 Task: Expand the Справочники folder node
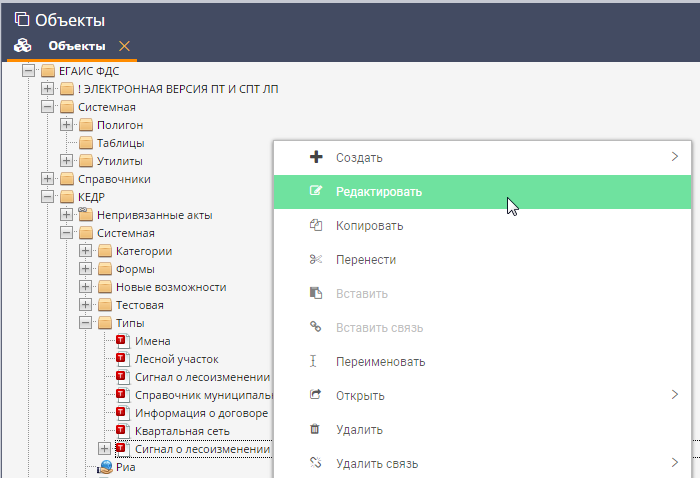(x=48, y=179)
